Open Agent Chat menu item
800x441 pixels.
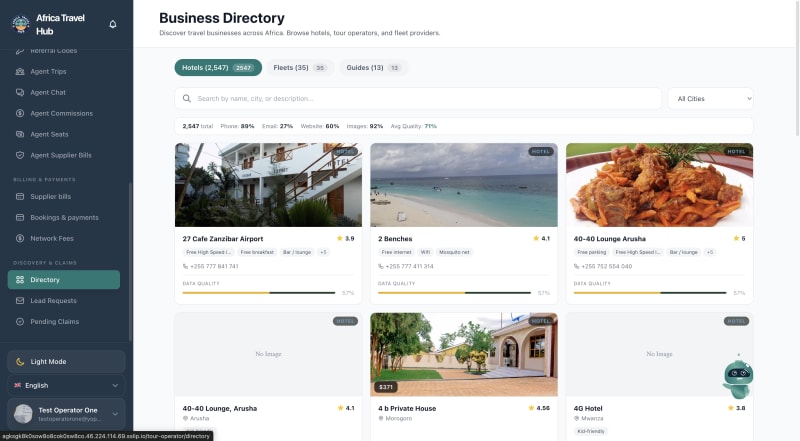coord(64,92)
